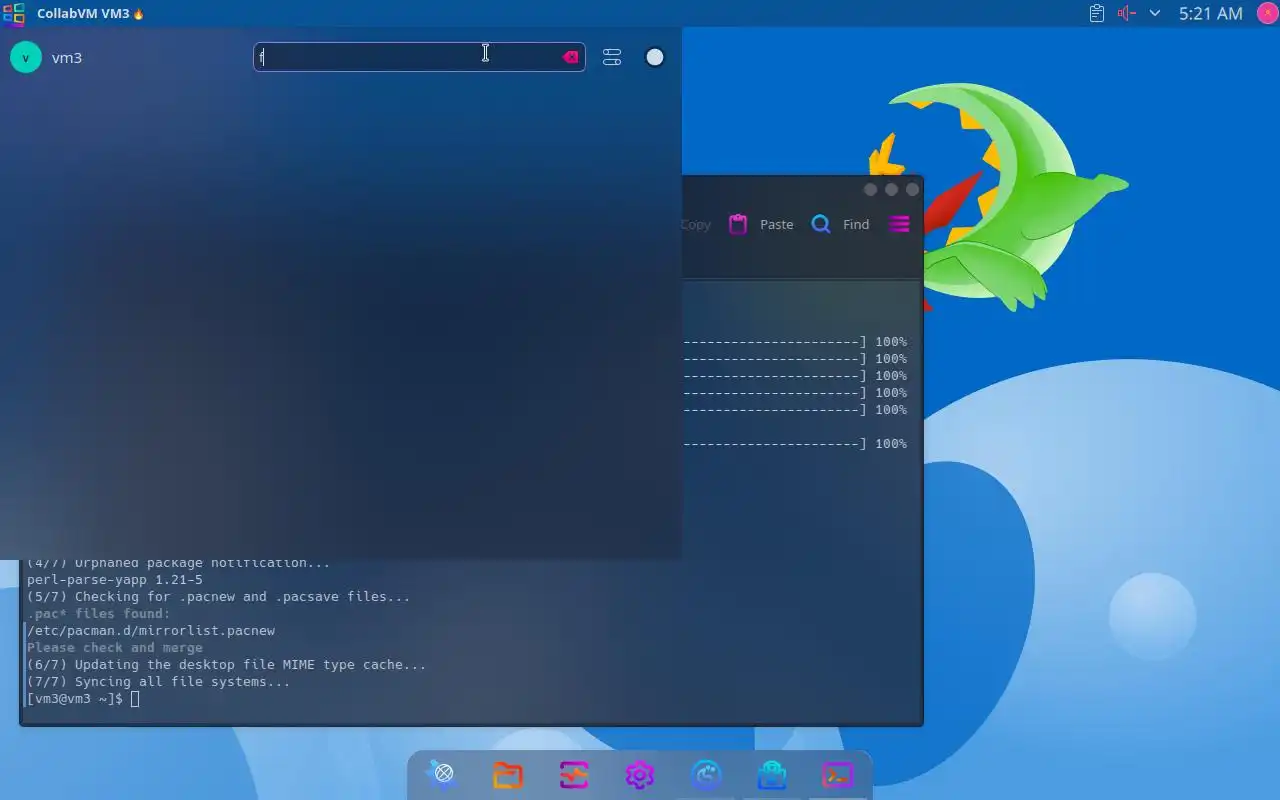Screen dimensions: 1280x800
Task: Click the 'perl-parse-yapp 1.21-5' terminal line
Action: 115,580
